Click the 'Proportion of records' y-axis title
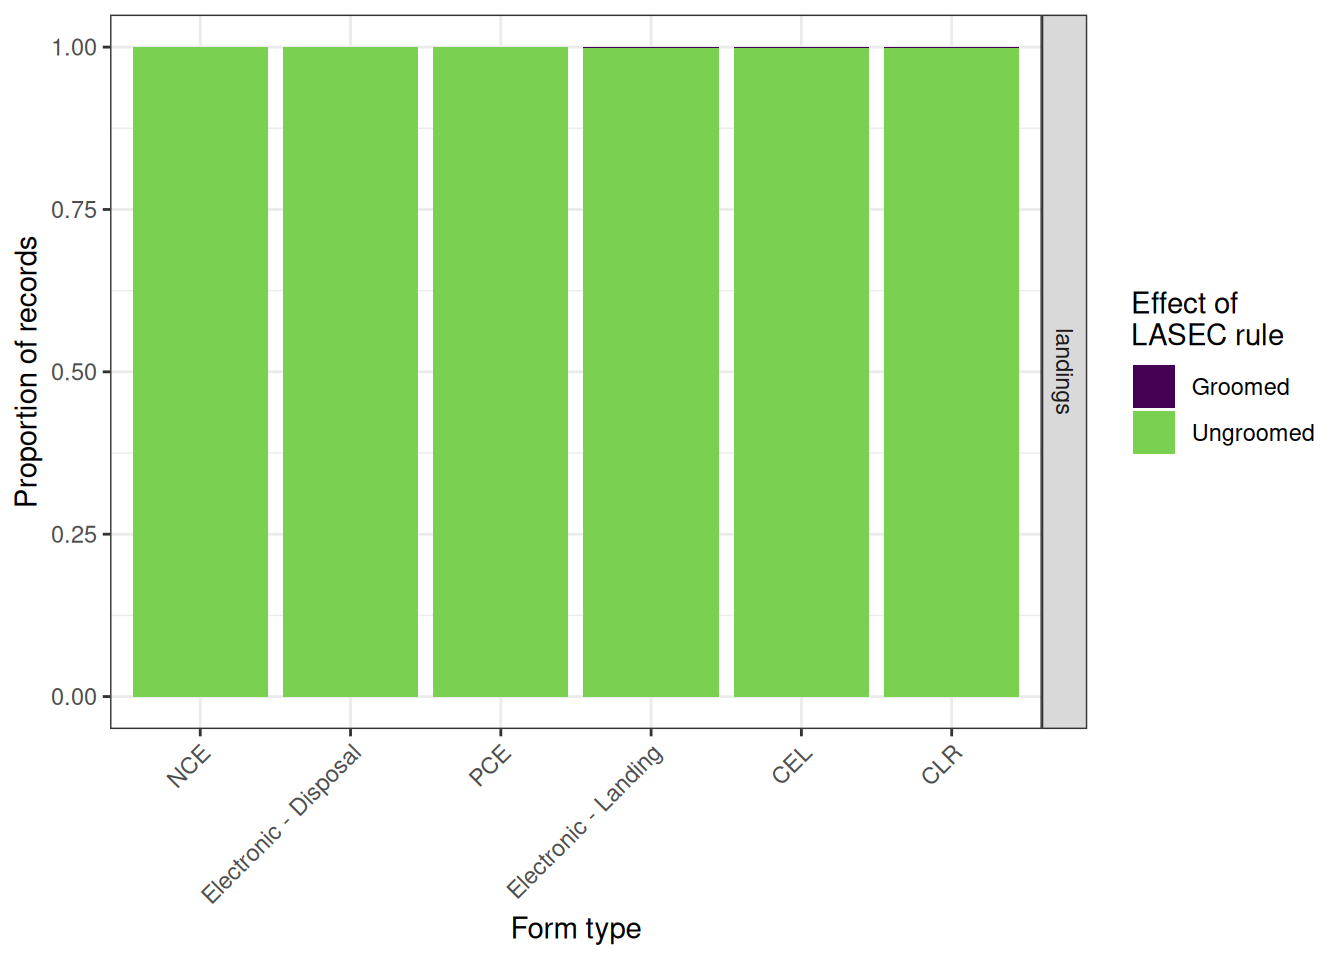 pyautogui.click(x=27, y=372)
